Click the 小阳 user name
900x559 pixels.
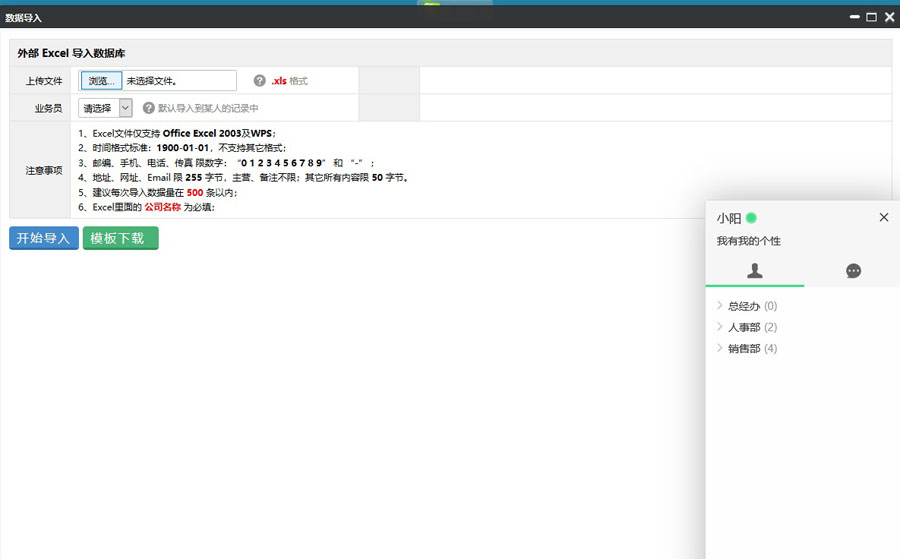coord(729,218)
